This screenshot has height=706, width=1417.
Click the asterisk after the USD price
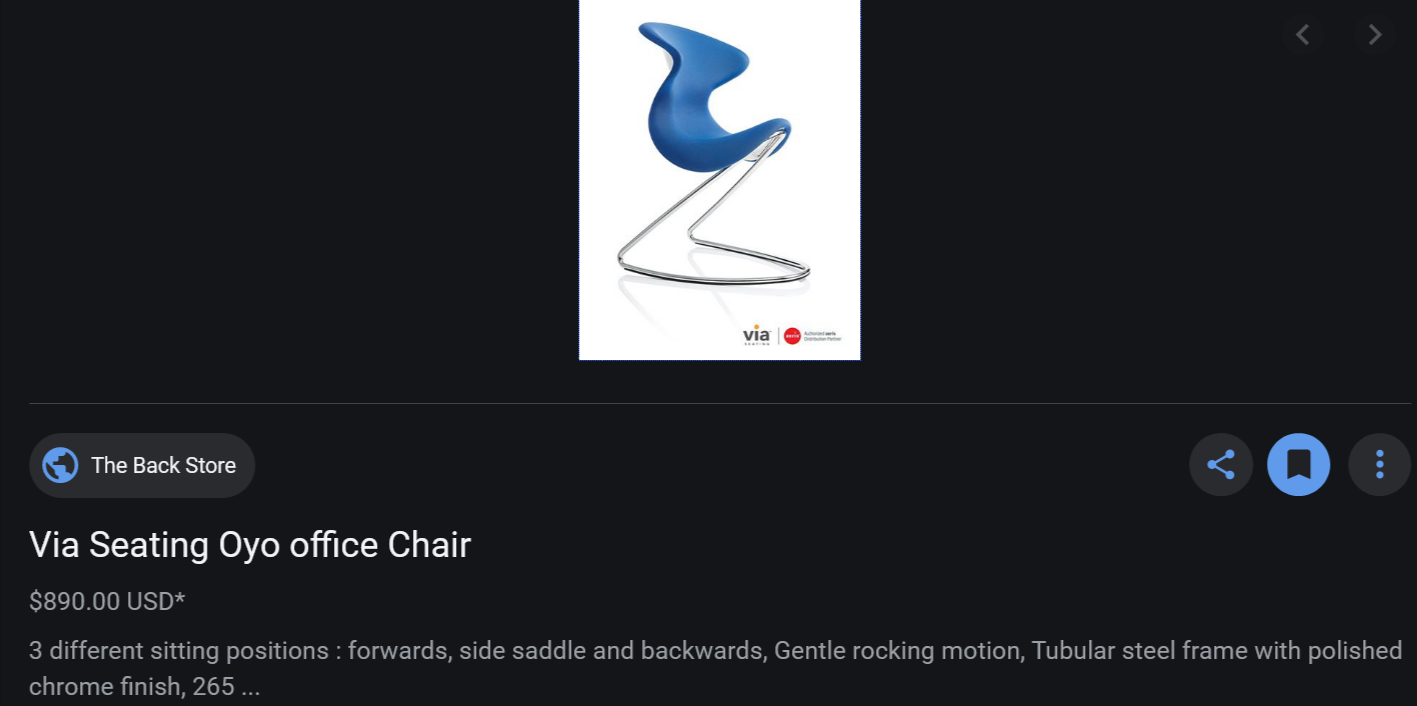pos(180,599)
